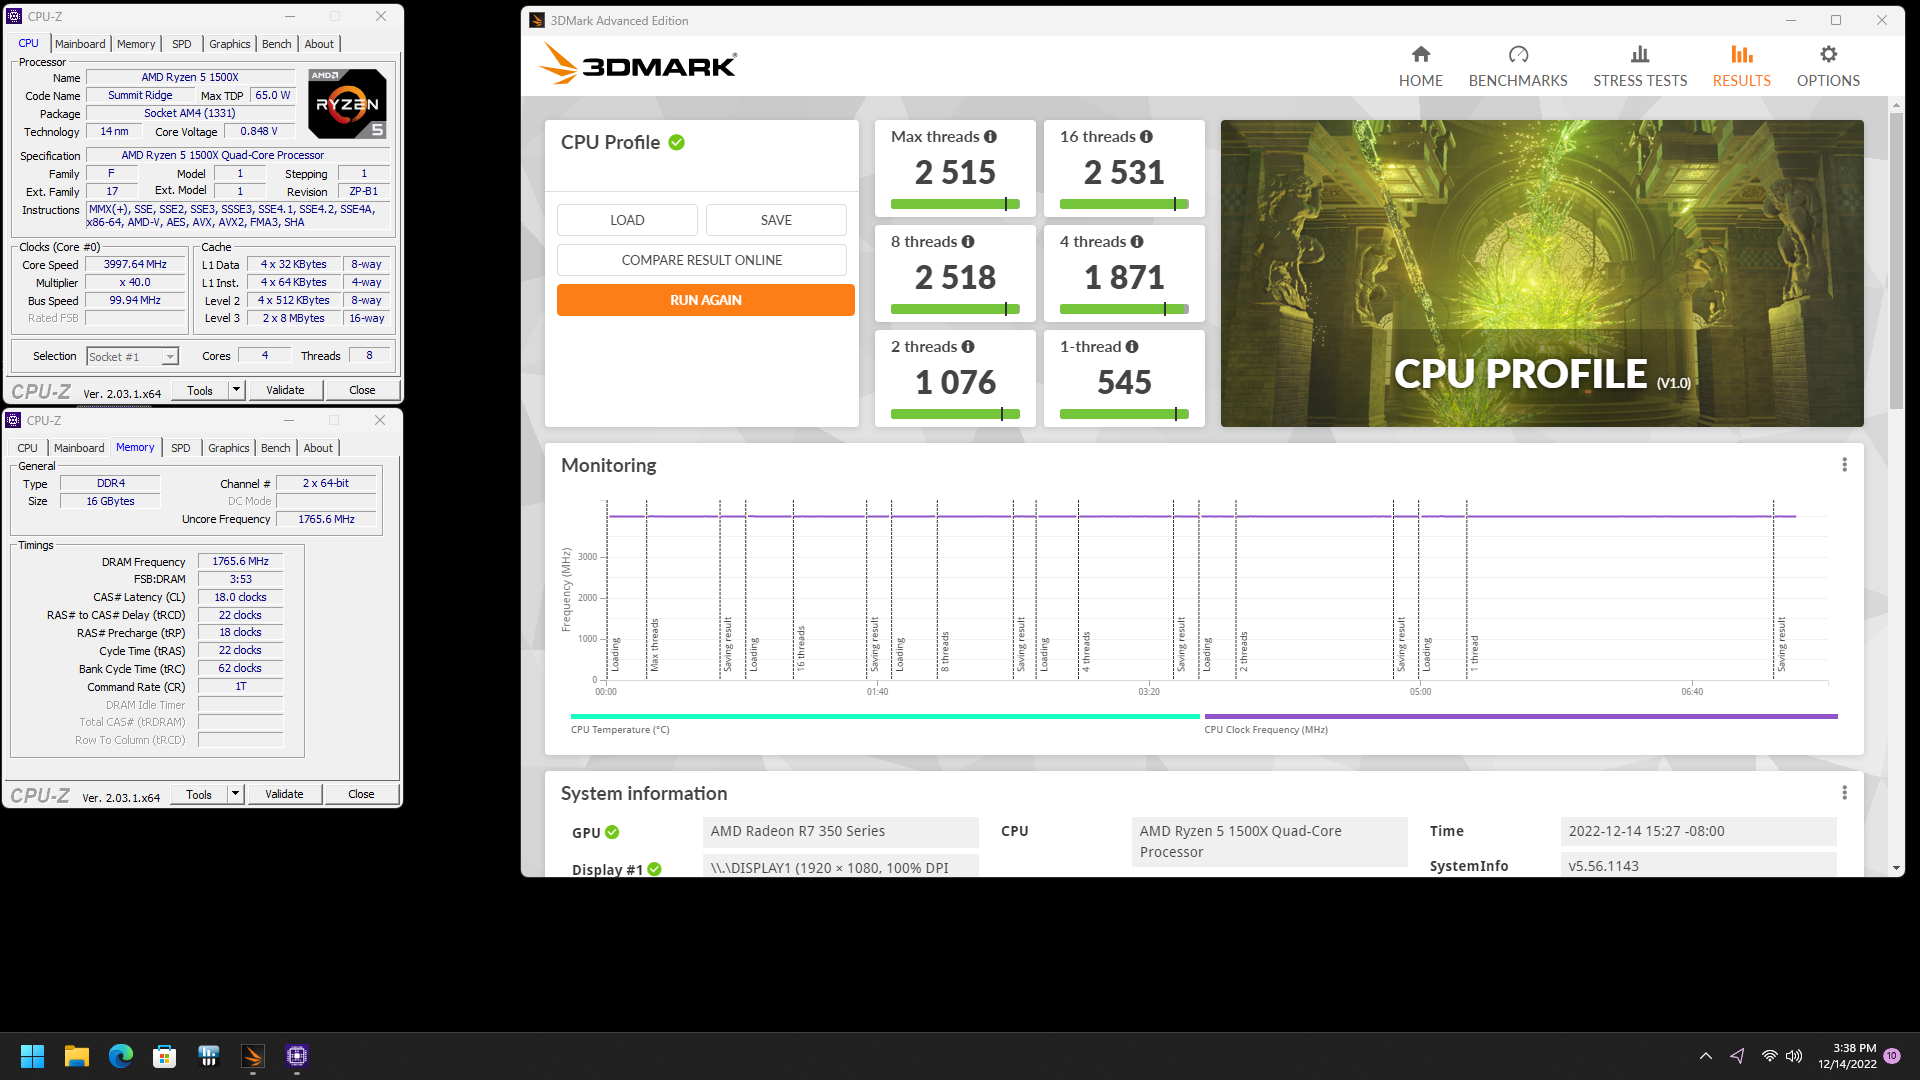Open the Monitoring panel three-dot menu
This screenshot has height=1080, width=1920.
(x=1845, y=465)
